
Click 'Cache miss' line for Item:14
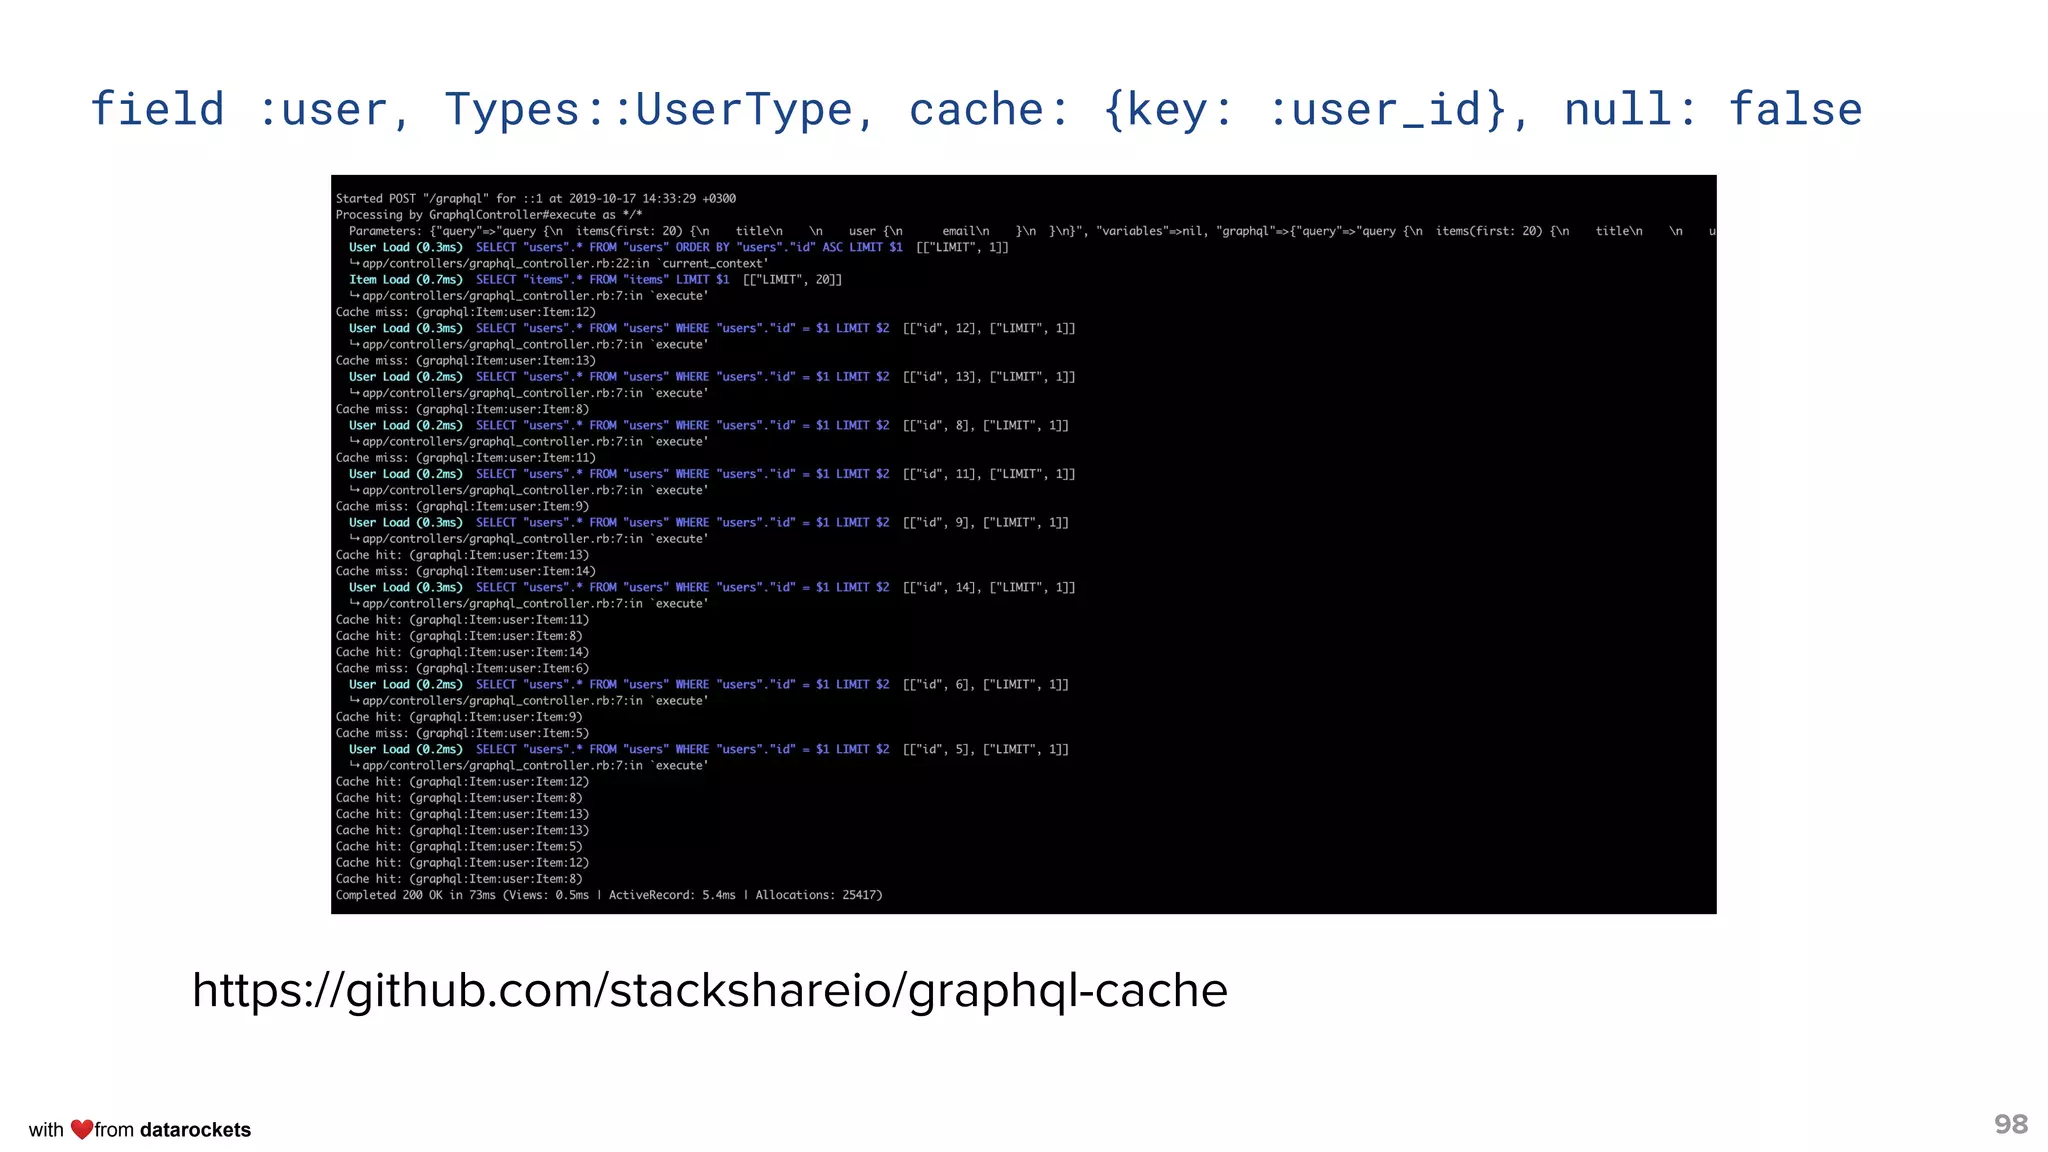[x=466, y=571]
